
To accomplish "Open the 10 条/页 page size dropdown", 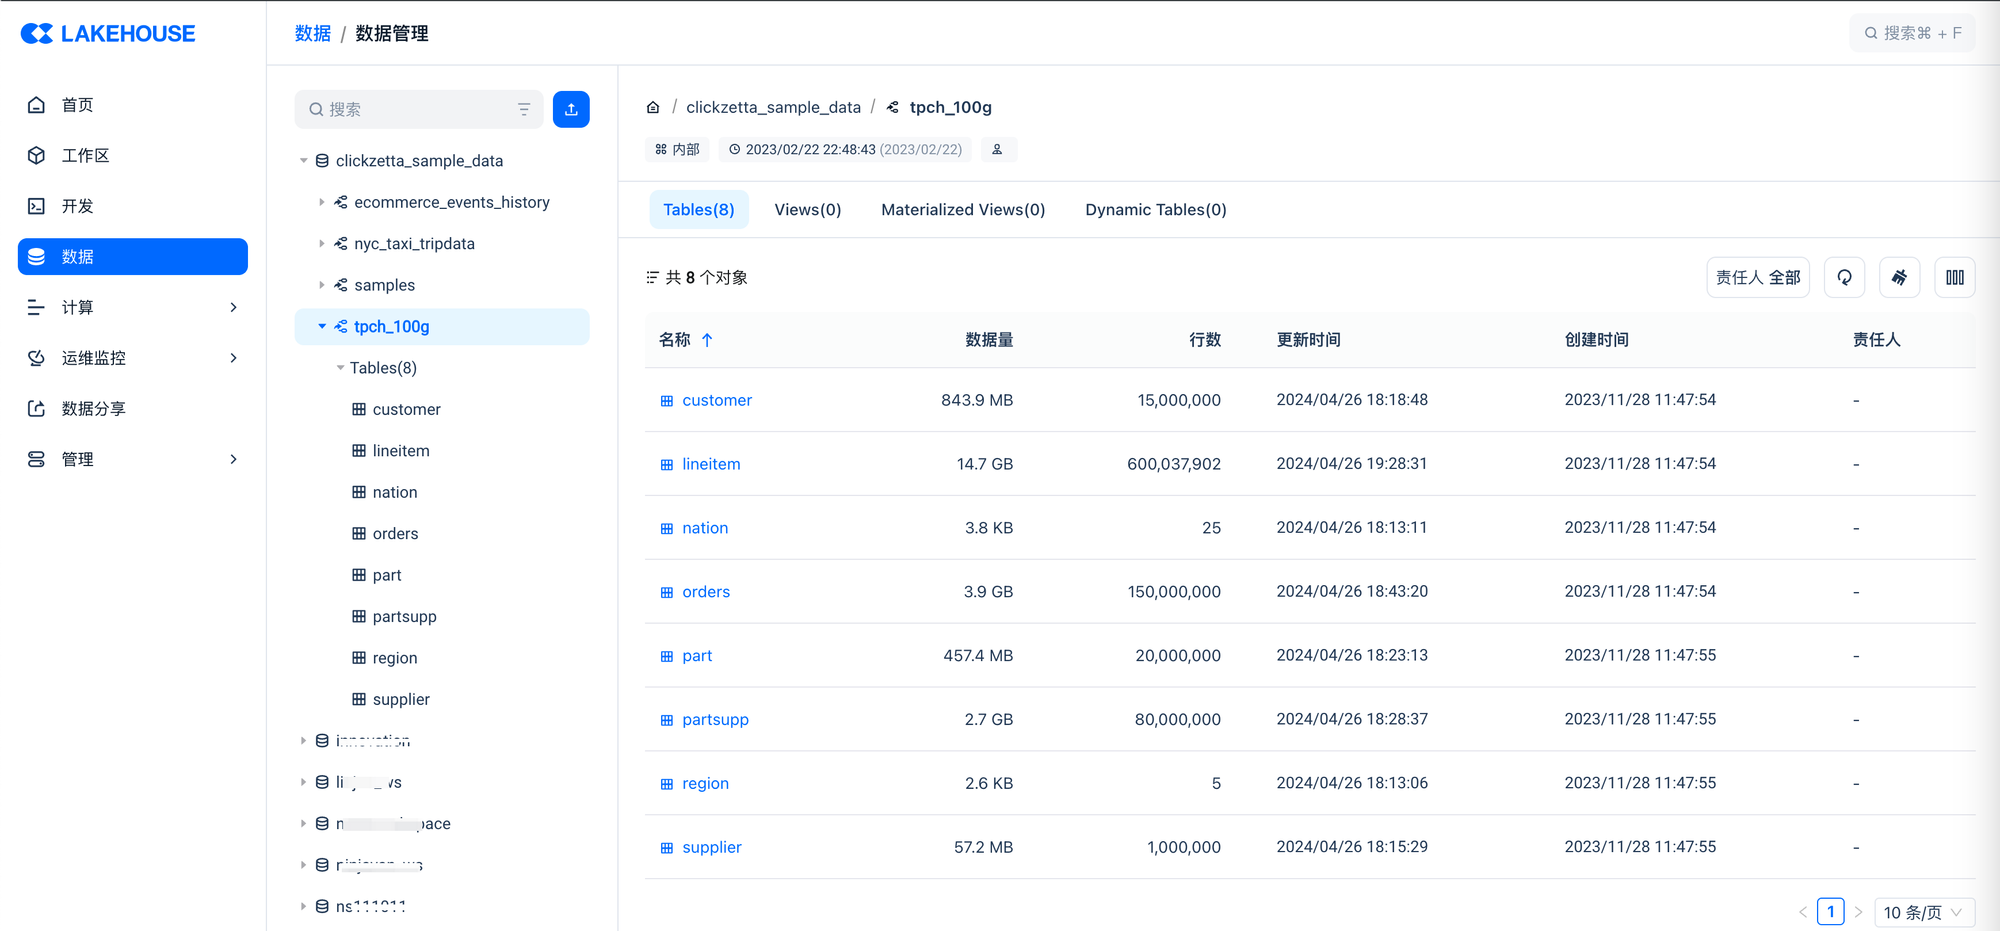I will [x=1923, y=912].
